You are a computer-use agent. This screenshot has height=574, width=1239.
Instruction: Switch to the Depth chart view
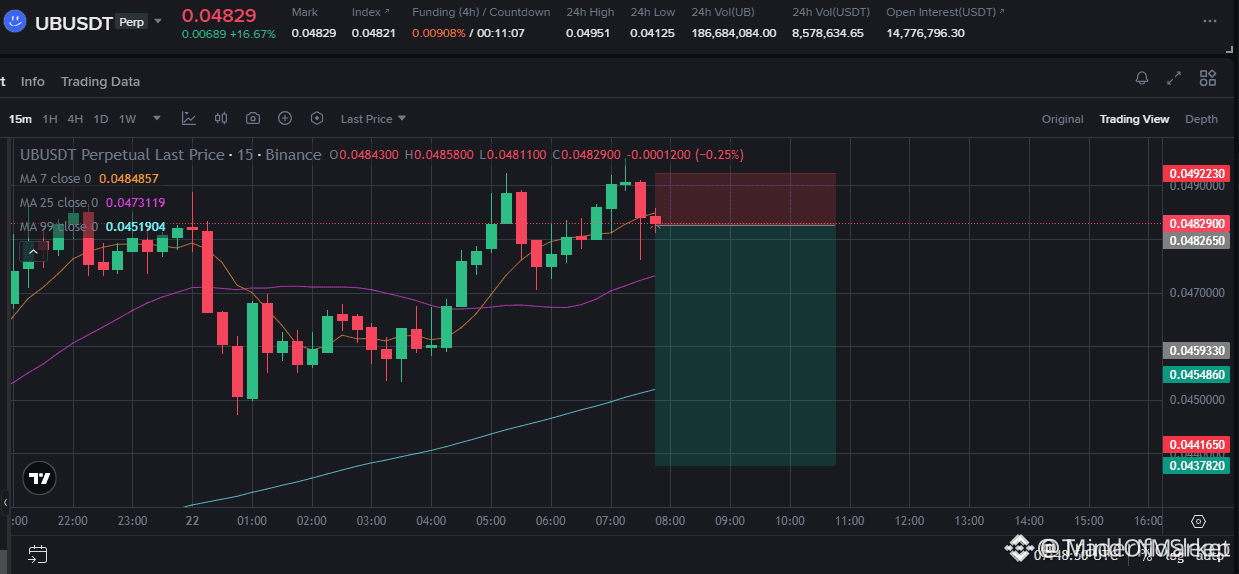coord(1201,119)
